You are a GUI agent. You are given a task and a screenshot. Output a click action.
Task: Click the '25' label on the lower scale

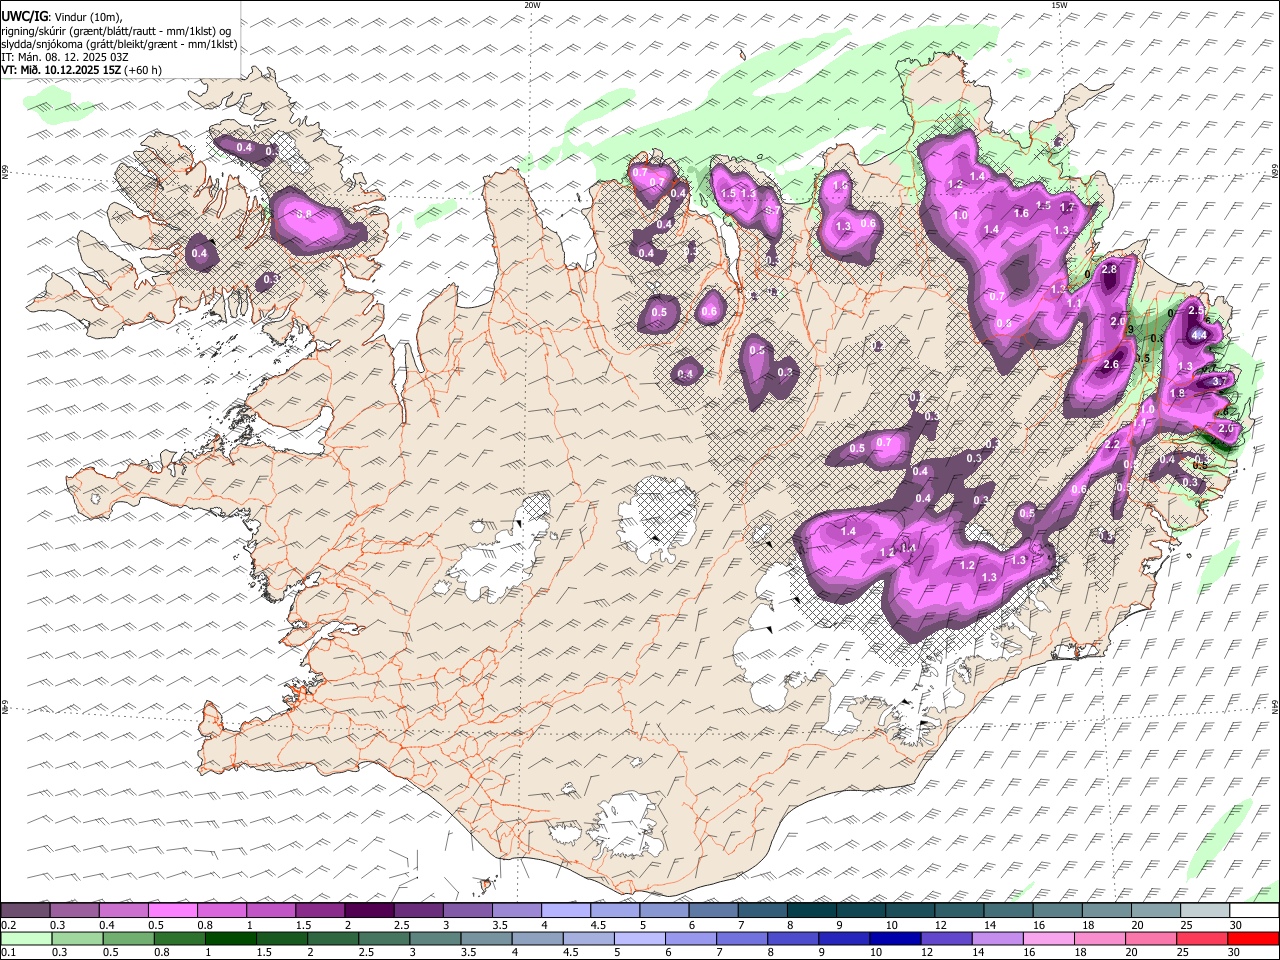click(x=1185, y=953)
